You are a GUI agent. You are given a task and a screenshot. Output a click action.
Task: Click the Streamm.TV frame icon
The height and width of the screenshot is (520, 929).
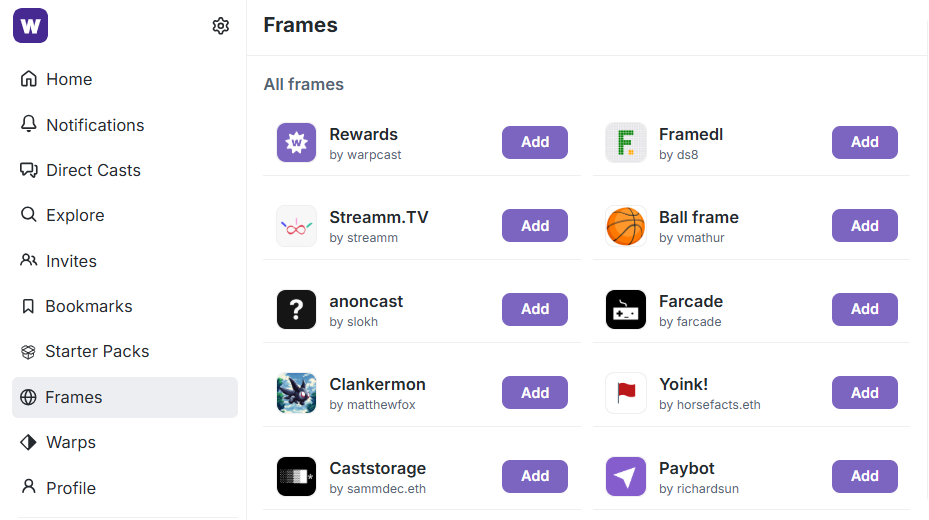pyautogui.click(x=296, y=226)
